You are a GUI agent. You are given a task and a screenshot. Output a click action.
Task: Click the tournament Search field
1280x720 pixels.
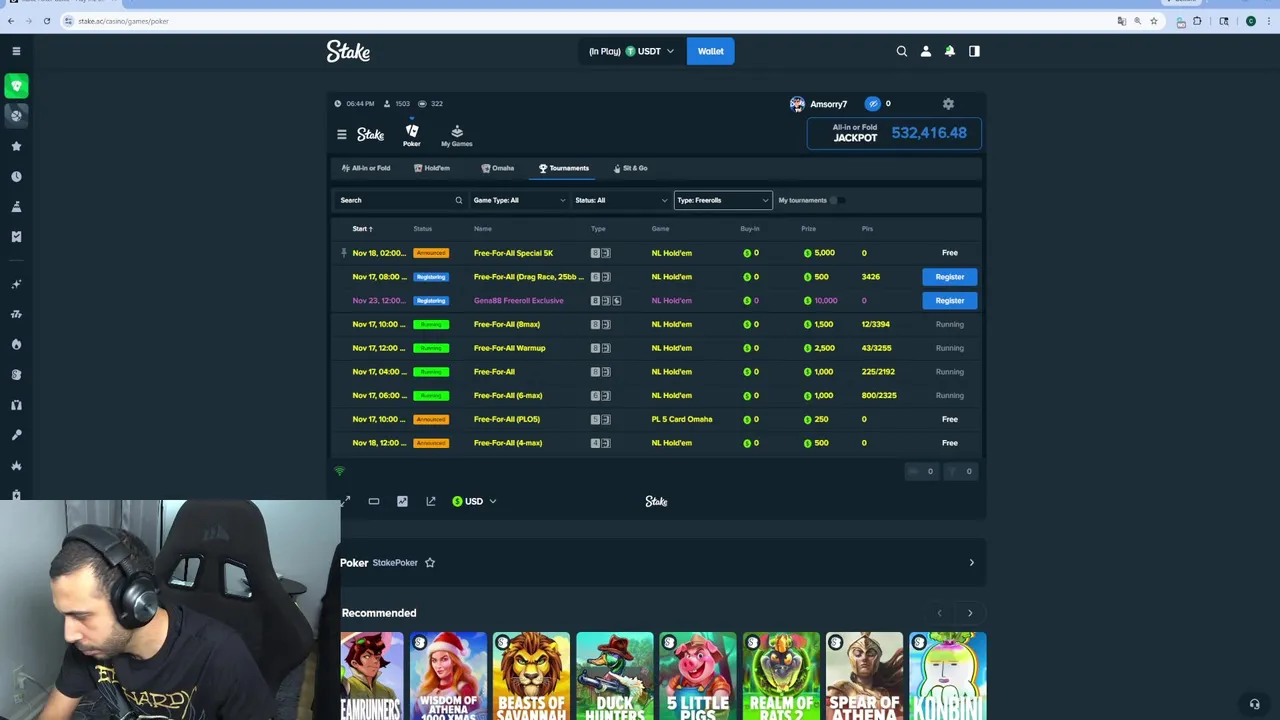point(401,200)
